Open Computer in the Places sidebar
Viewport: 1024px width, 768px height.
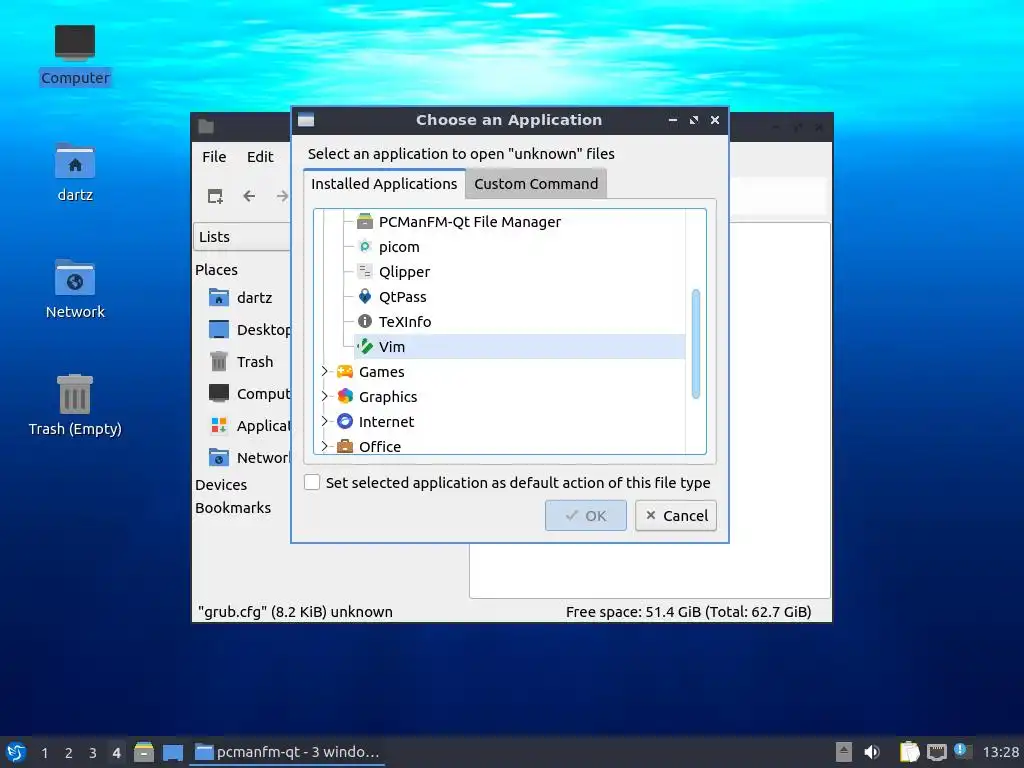pyautogui.click(x=248, y=394)
